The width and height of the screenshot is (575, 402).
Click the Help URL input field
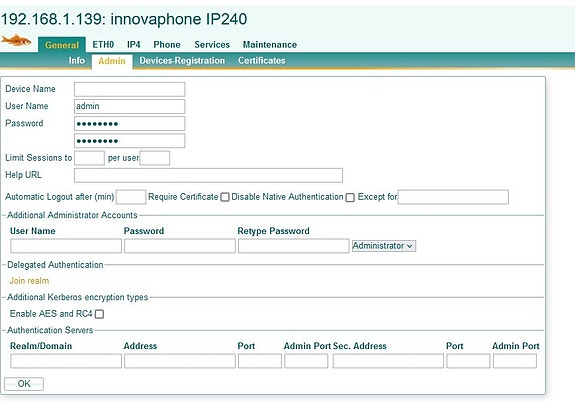pyautogui.click(x=208, y=175)
